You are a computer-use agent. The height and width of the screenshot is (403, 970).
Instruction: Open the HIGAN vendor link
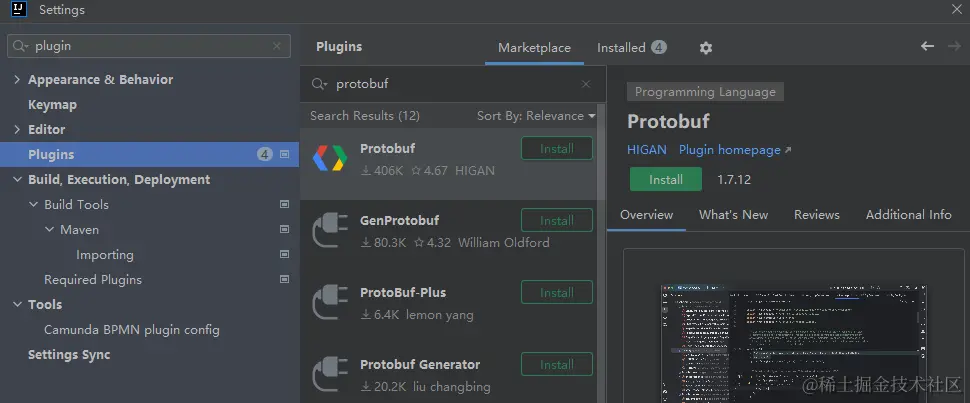pyautogui.click(x=647, y=150)
